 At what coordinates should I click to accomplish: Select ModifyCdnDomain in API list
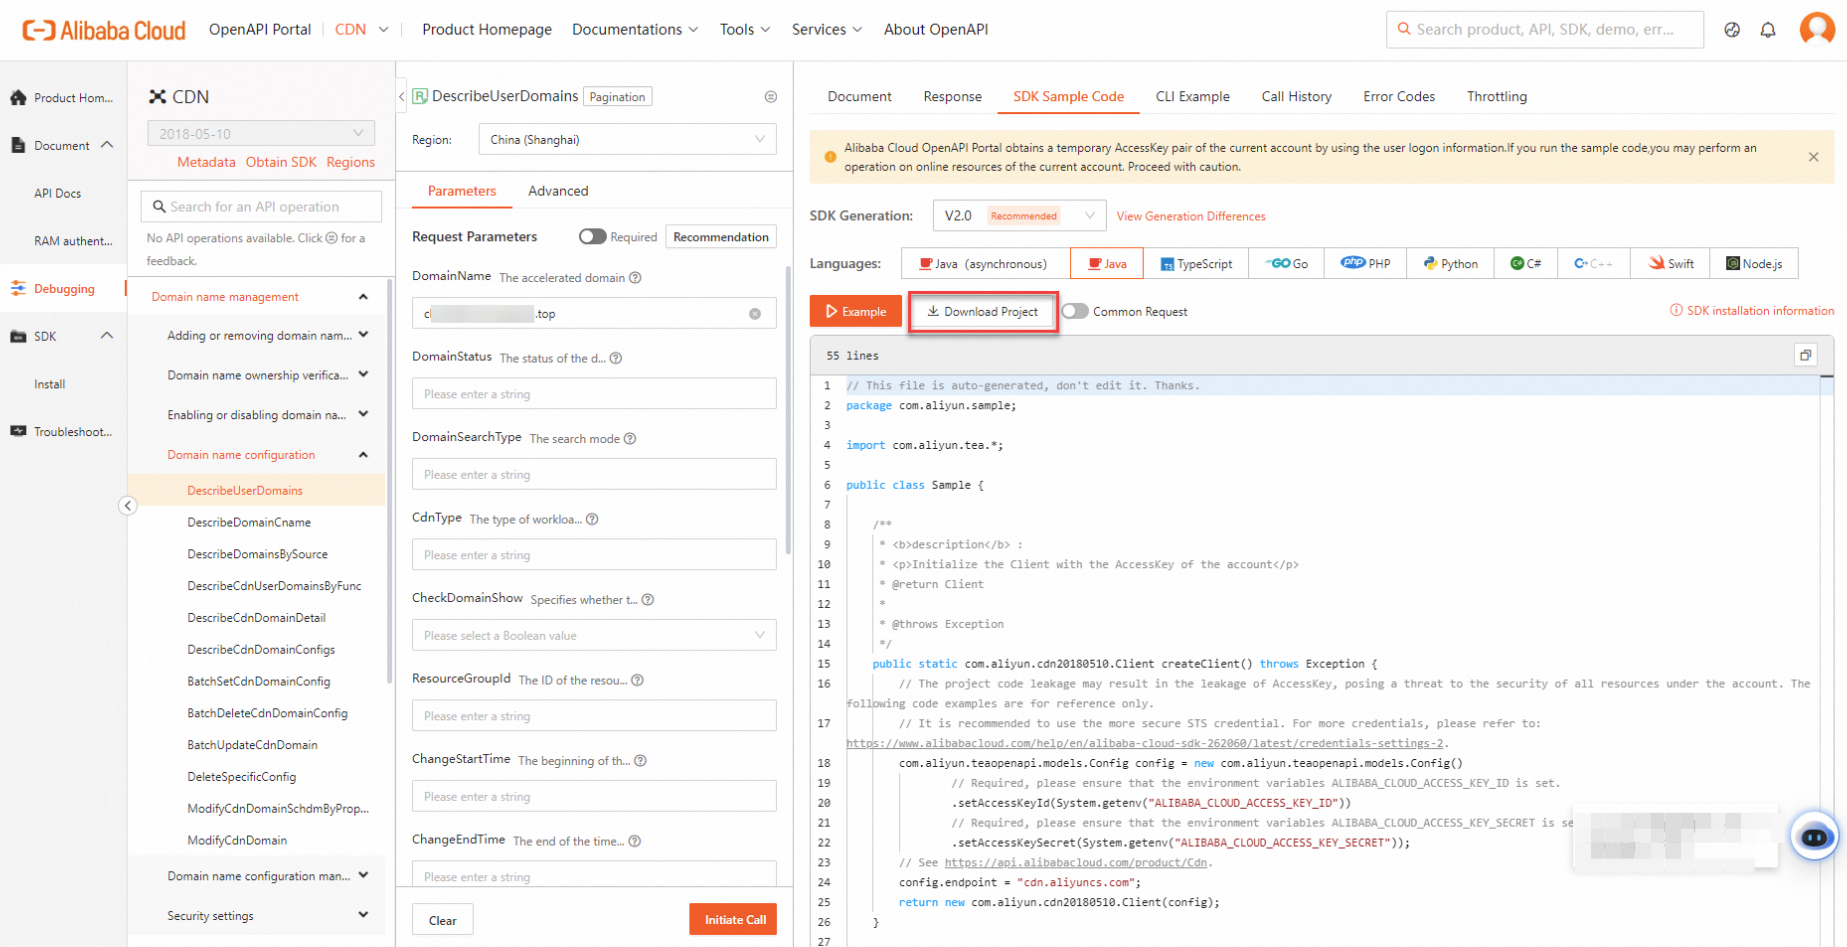tap(237, 841)
